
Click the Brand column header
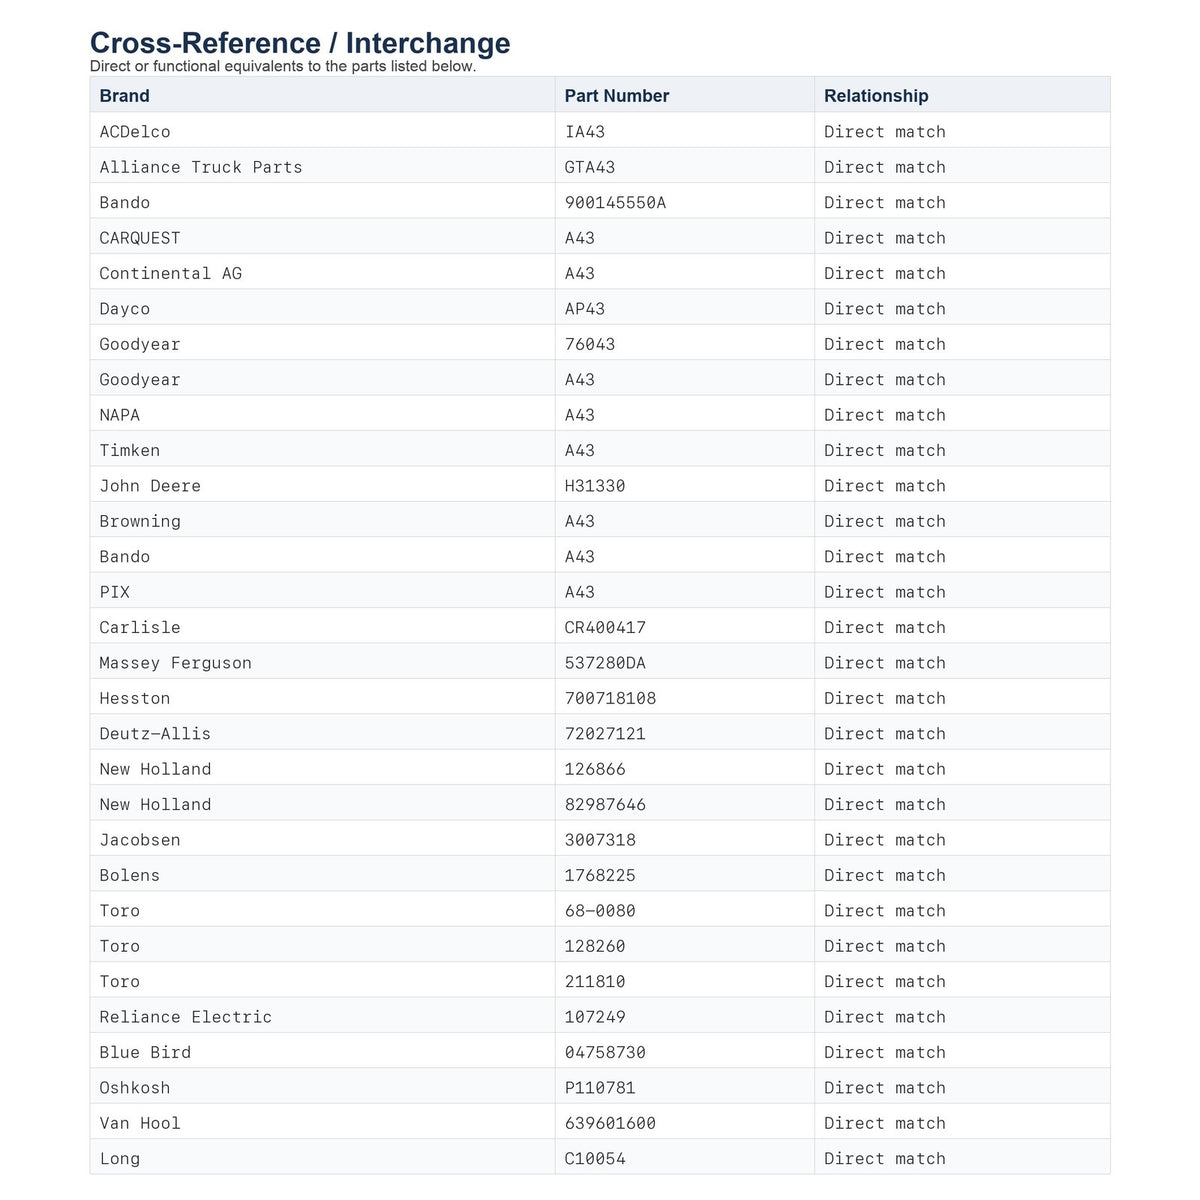coord(322,95)
